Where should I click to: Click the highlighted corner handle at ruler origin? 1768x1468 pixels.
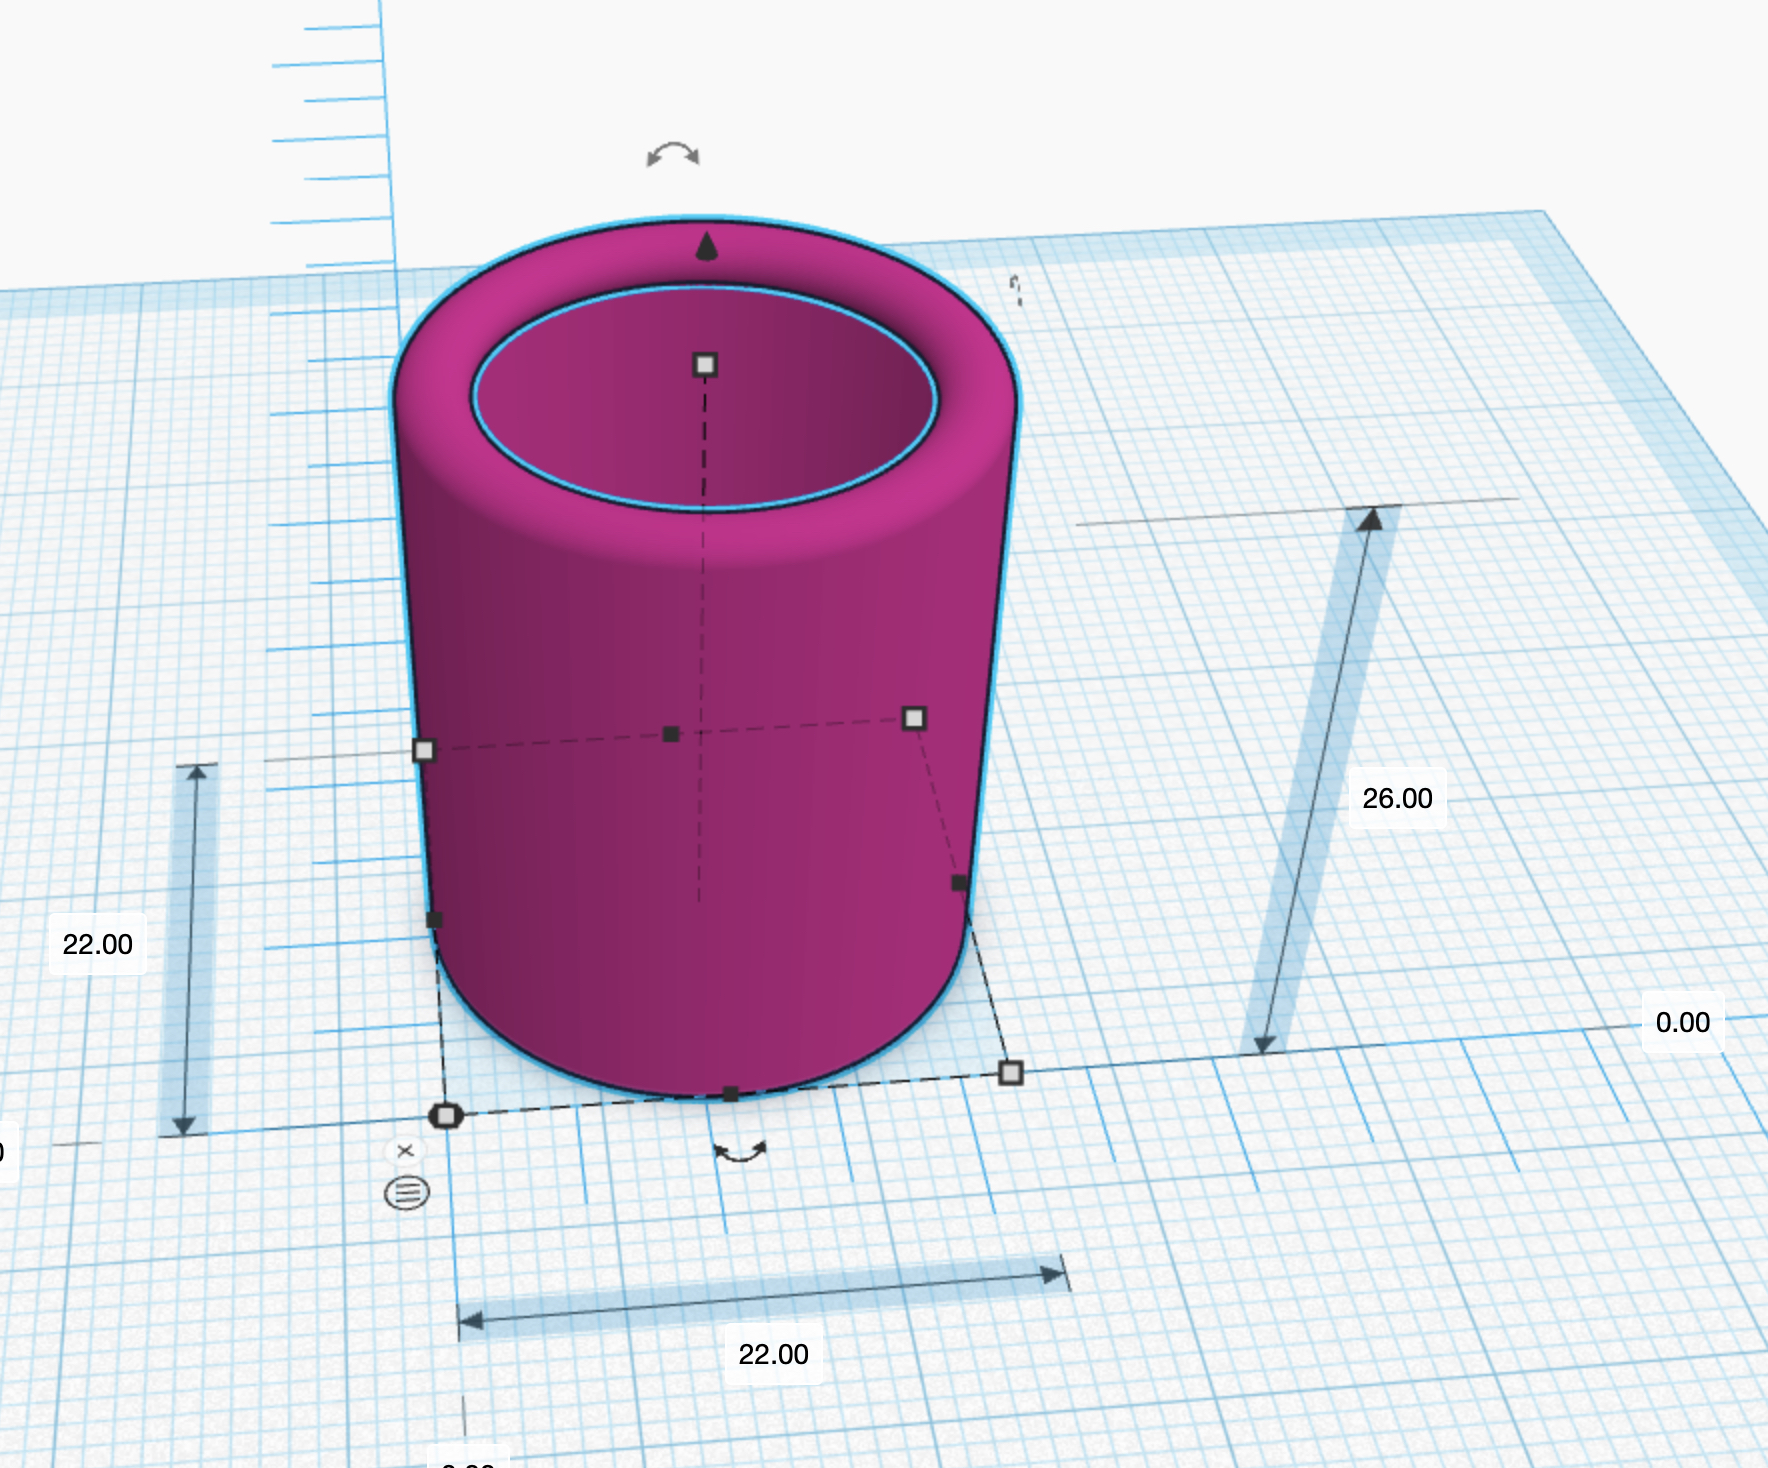click(x=446, y=1115)
